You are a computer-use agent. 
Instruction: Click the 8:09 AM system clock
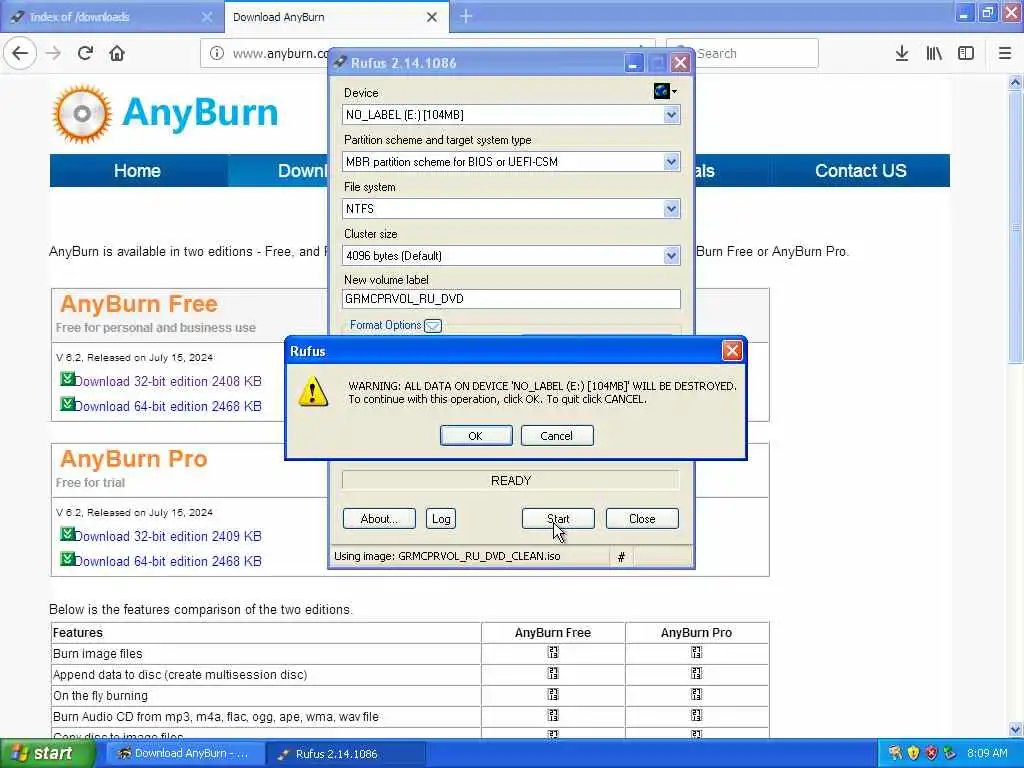987,754
